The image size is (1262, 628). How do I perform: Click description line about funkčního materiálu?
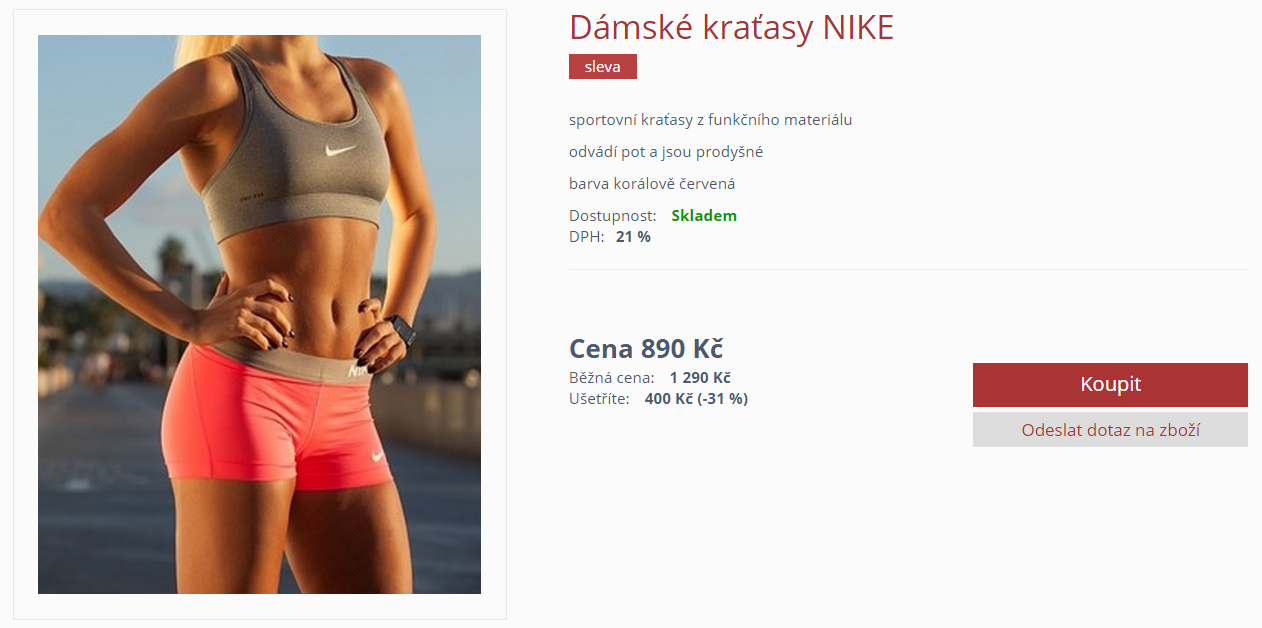click(x=710, y=120)
